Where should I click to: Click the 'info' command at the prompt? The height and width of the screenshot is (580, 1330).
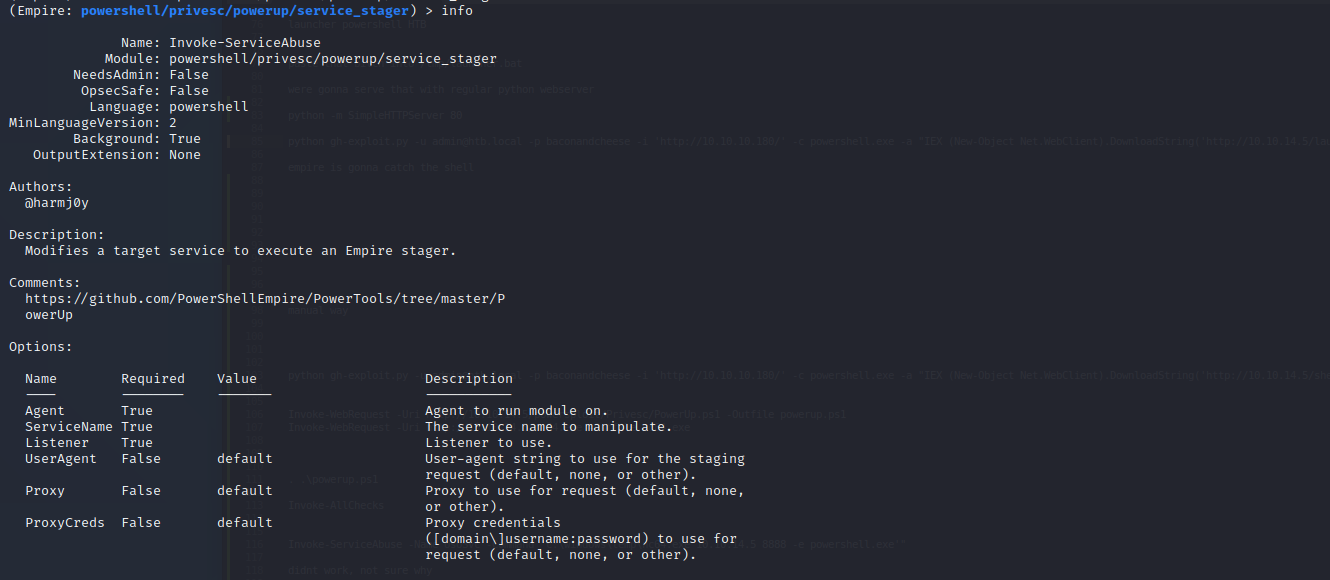tap(457, 11)
